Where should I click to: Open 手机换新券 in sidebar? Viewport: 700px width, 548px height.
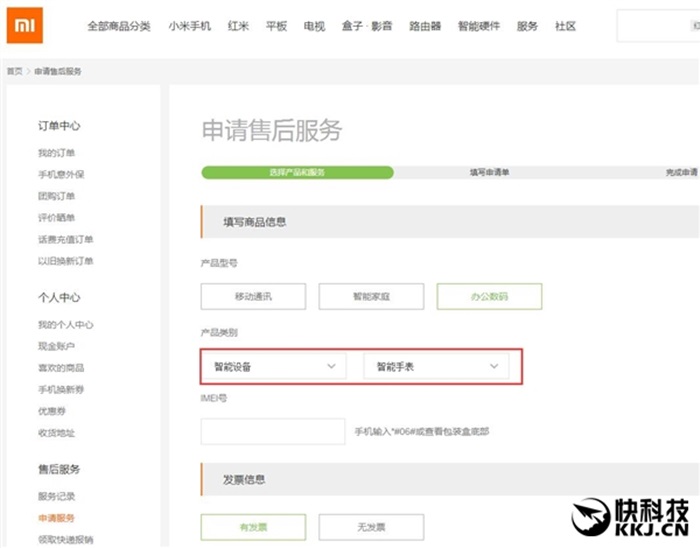click(61, 390)
